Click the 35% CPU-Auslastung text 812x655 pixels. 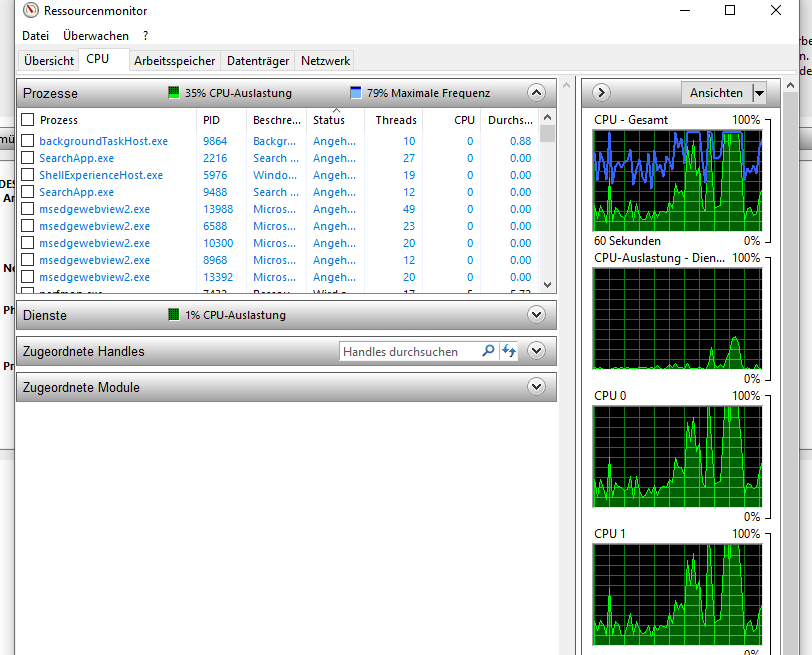pos(238,93)
